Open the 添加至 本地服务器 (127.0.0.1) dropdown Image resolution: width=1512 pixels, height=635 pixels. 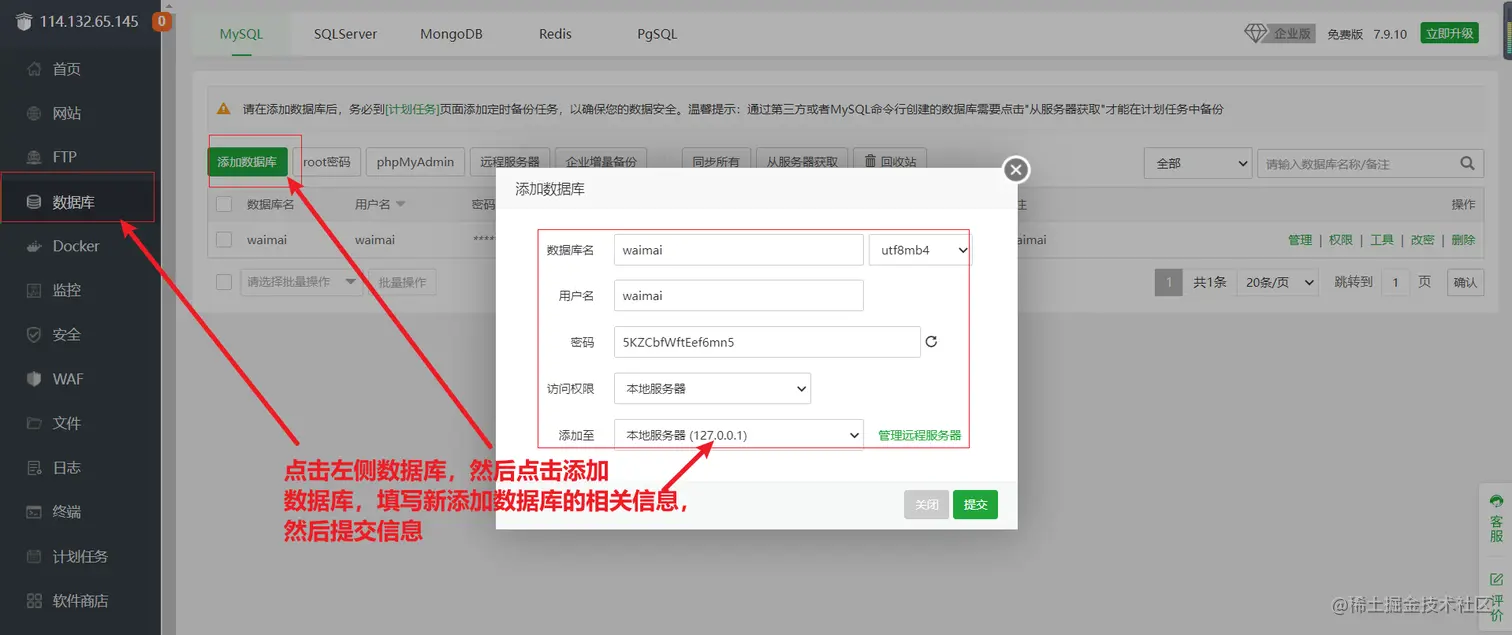click(738, 435)
